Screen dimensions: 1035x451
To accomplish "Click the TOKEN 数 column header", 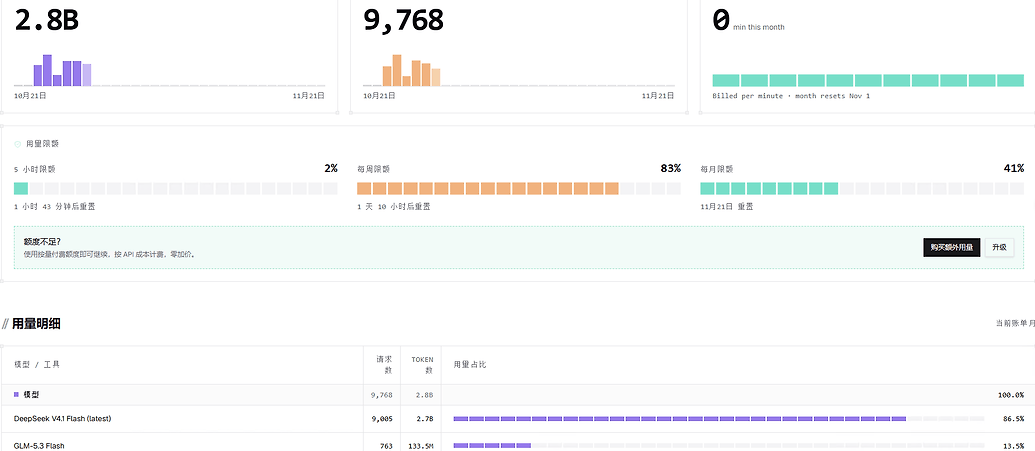I will pyautogui.click(x=422, y=364).
